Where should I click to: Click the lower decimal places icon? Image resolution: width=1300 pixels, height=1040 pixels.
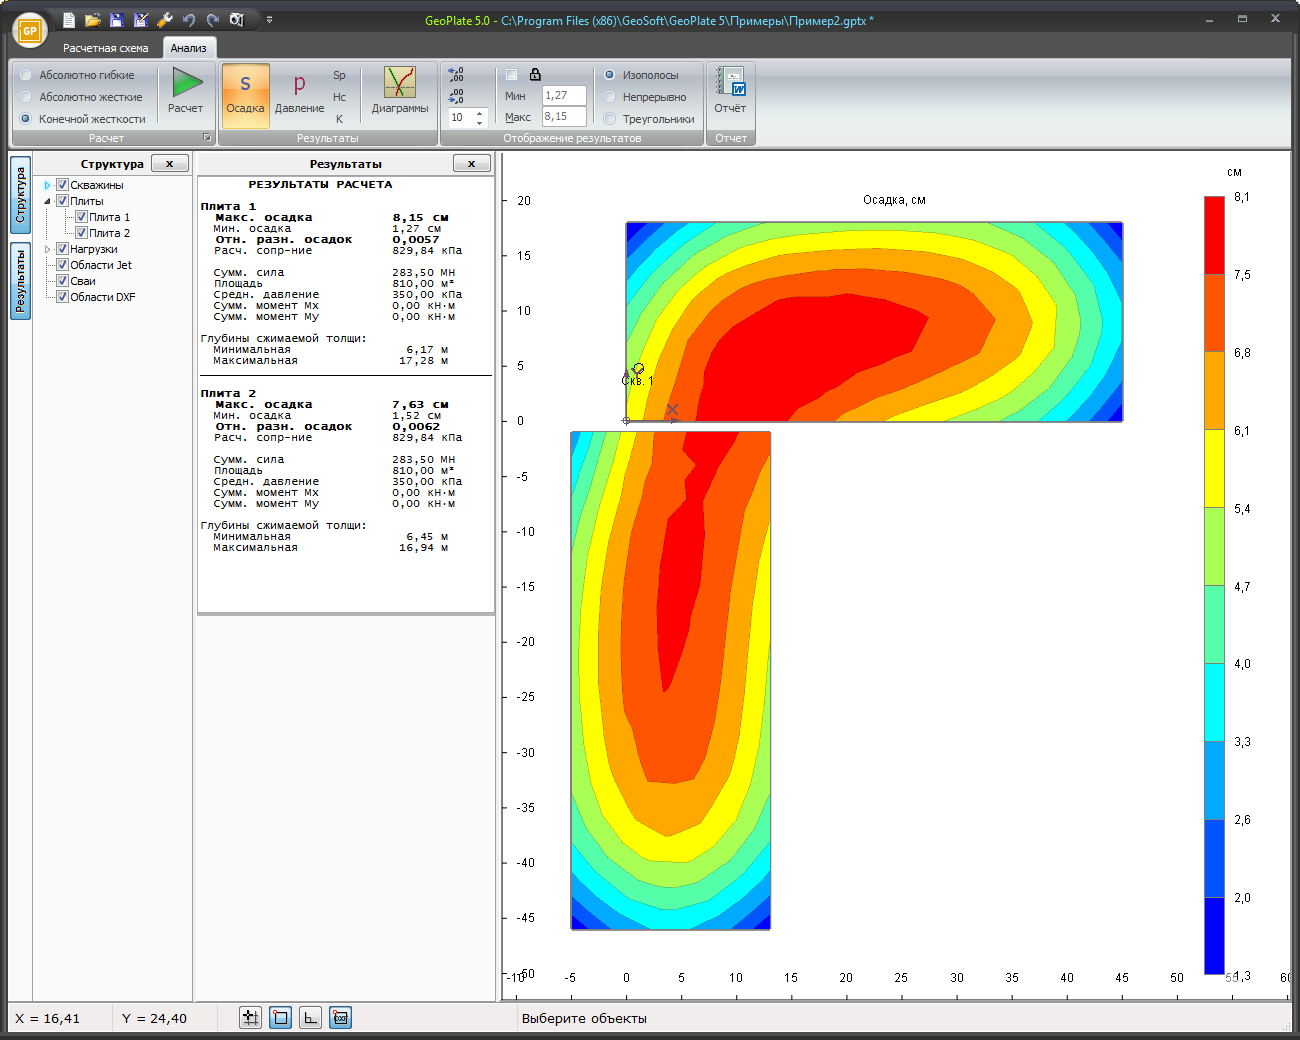[456, 96]
